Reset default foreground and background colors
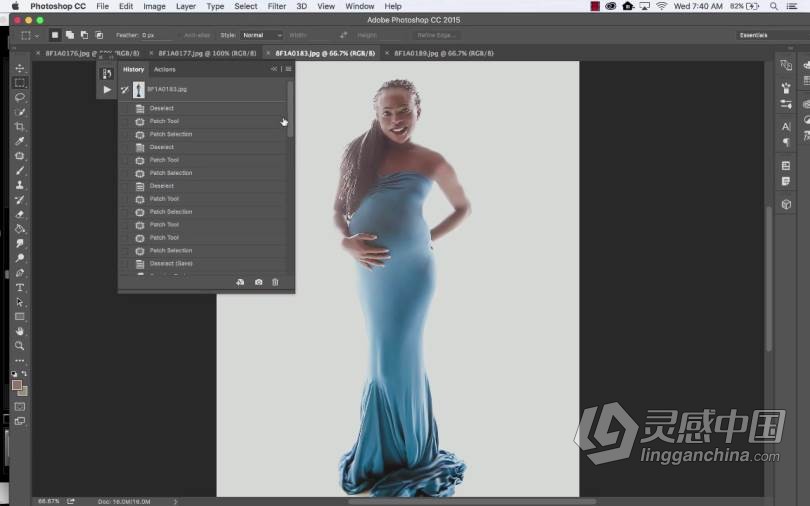Screen dimensions: 810x506 14,373
